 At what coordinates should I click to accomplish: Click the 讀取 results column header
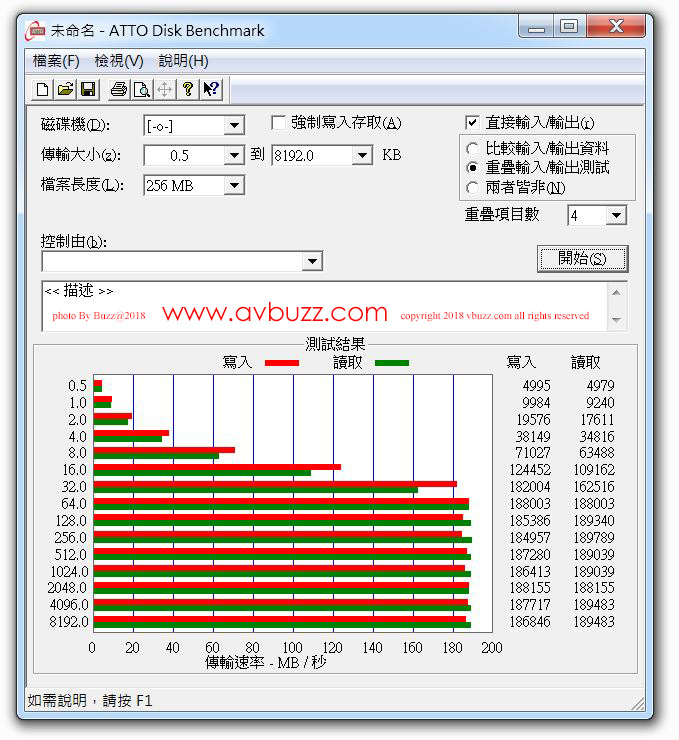click(586, 362)
